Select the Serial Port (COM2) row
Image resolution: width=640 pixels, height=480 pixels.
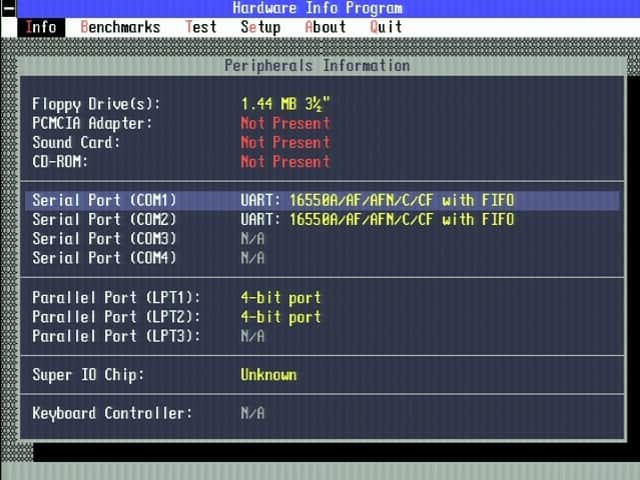click(322, 220)
